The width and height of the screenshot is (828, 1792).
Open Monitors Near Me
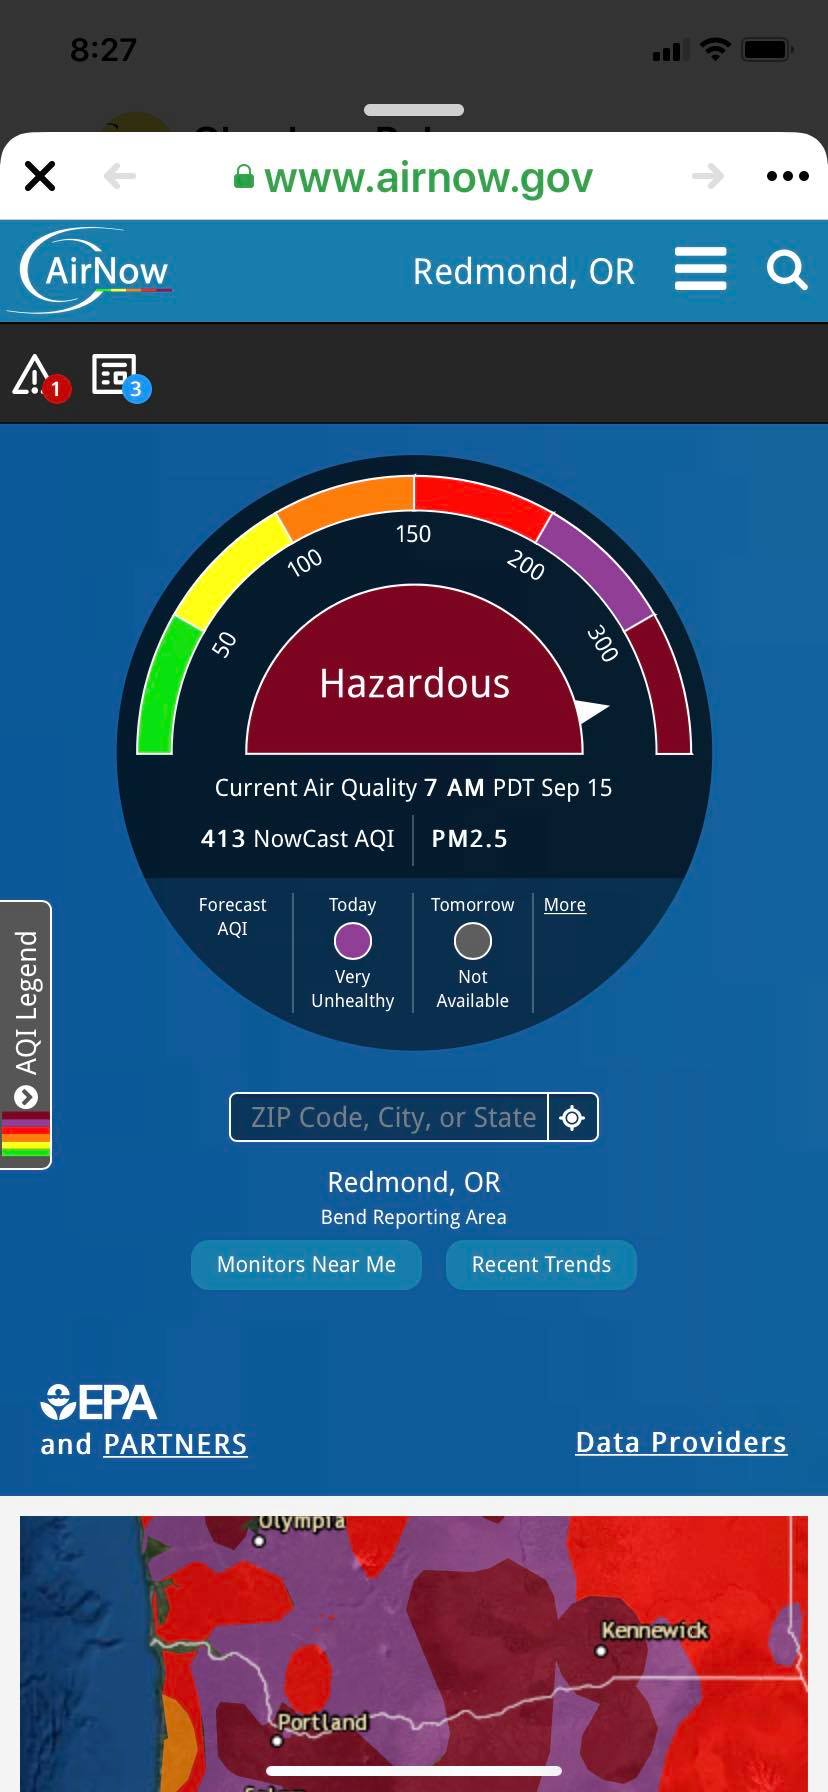[x=306, y=1265]
